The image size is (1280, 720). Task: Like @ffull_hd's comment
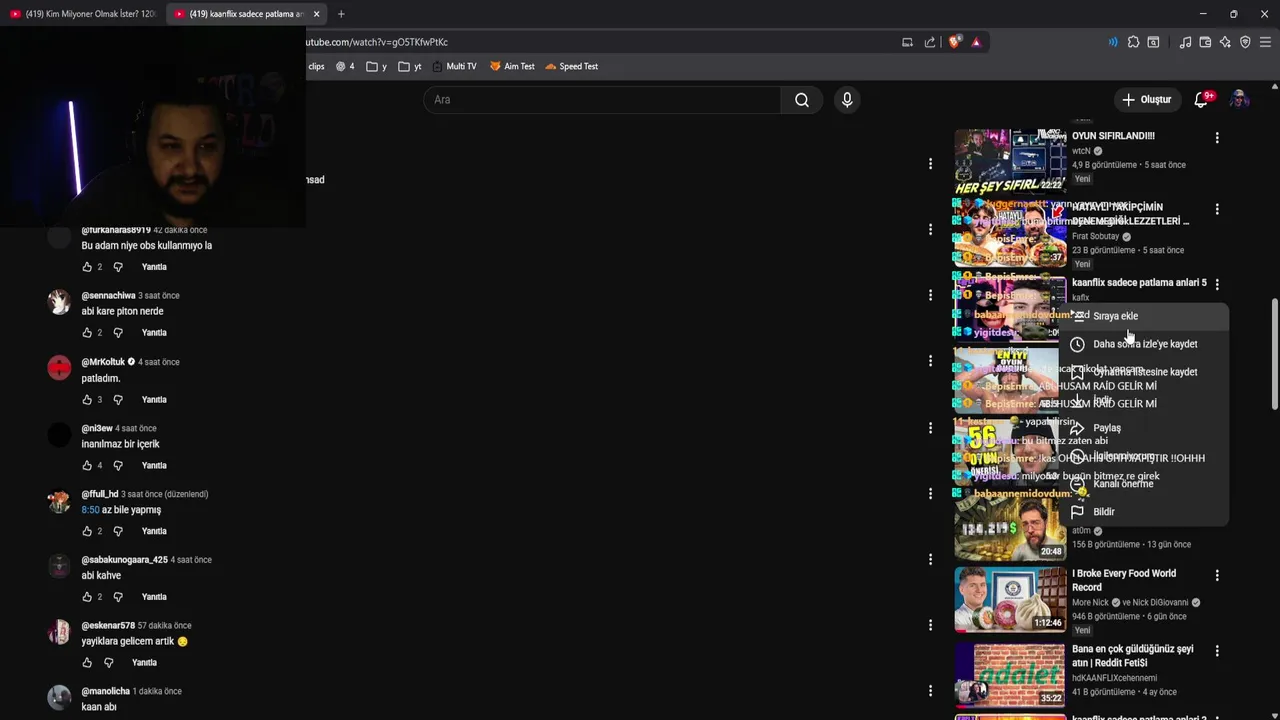pyautogui.click(x=87, y=531)
